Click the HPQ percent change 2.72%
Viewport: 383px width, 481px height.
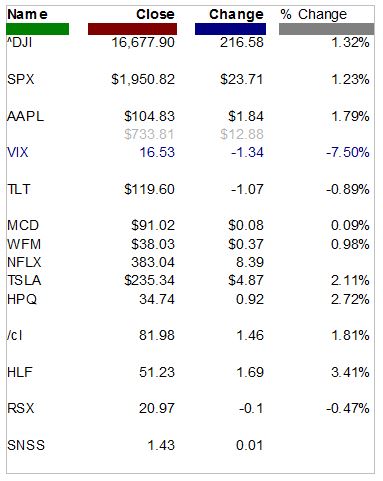350,299
